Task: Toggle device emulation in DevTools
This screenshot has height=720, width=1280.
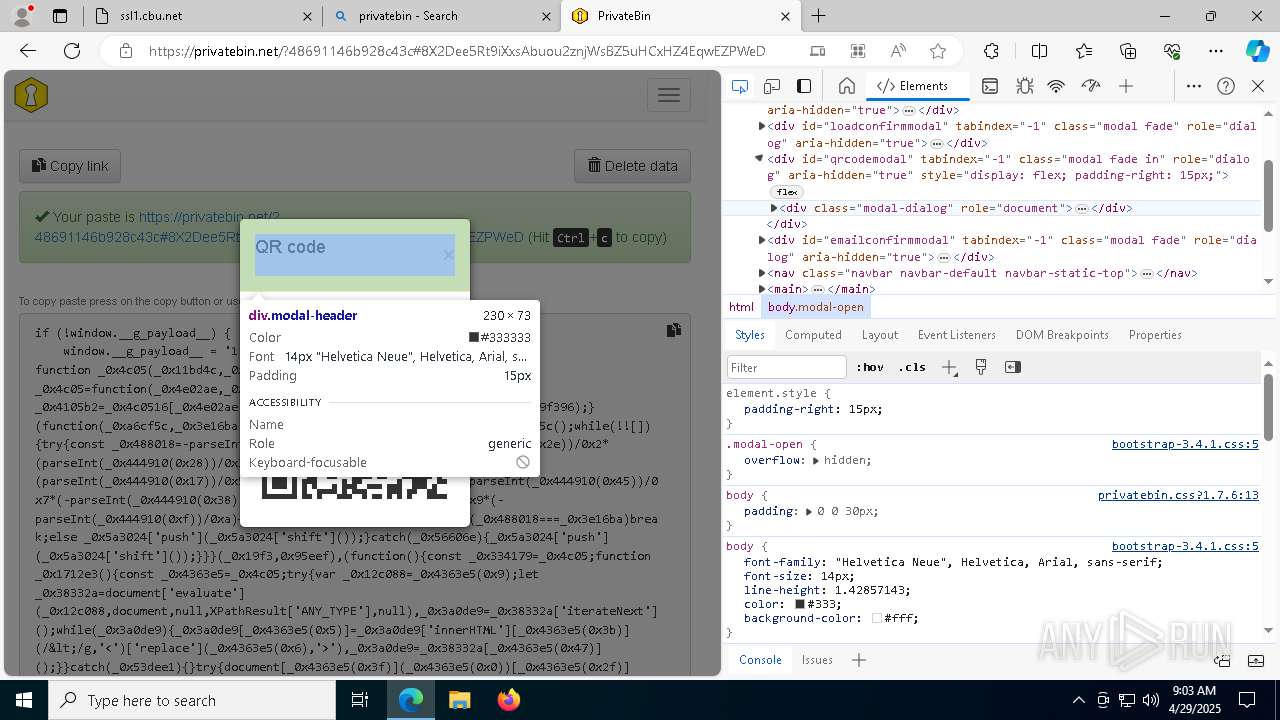Action: click(x=772, y=86)
